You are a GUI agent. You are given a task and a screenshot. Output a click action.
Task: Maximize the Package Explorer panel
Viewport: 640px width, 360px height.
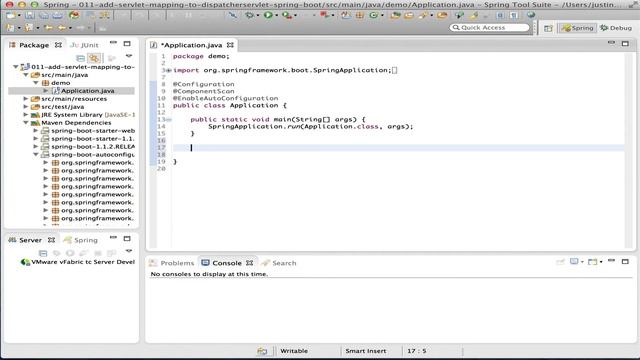[x=127, y=44]
